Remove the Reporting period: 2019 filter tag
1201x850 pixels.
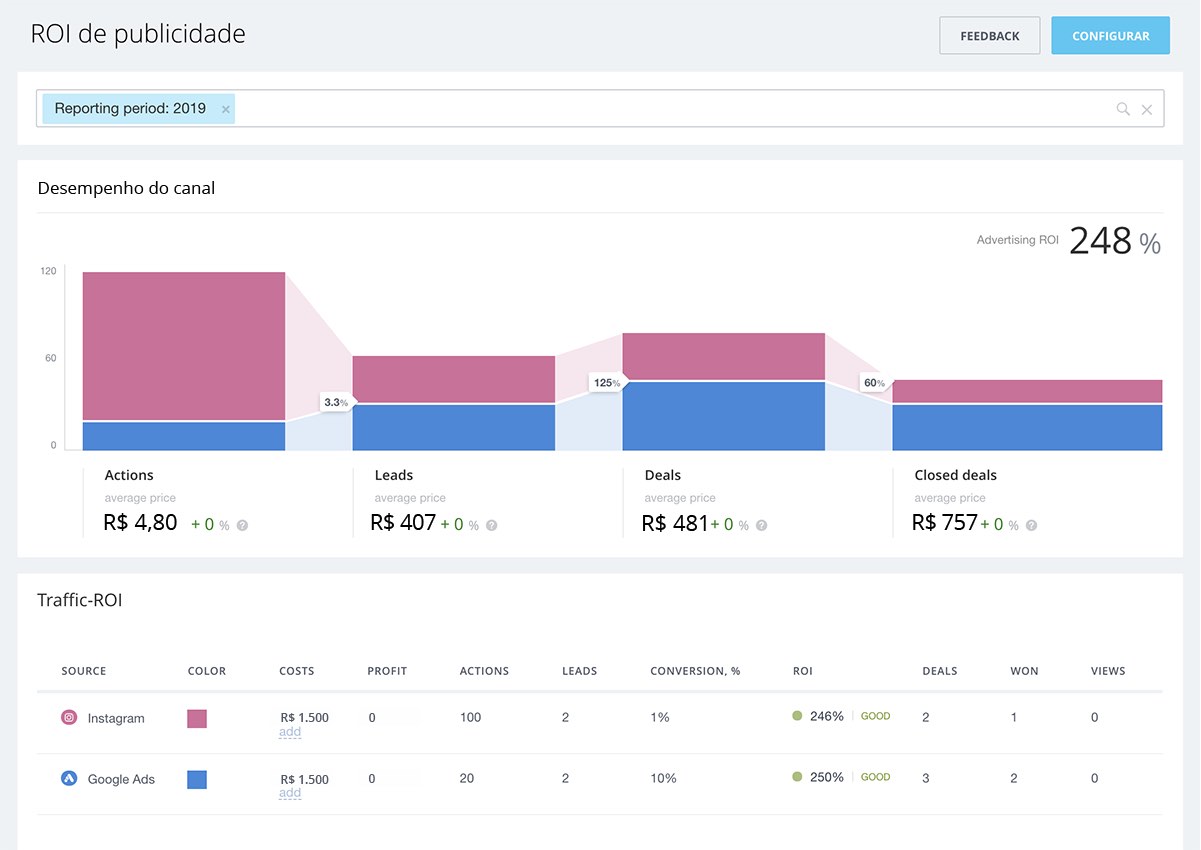[226, 109]
